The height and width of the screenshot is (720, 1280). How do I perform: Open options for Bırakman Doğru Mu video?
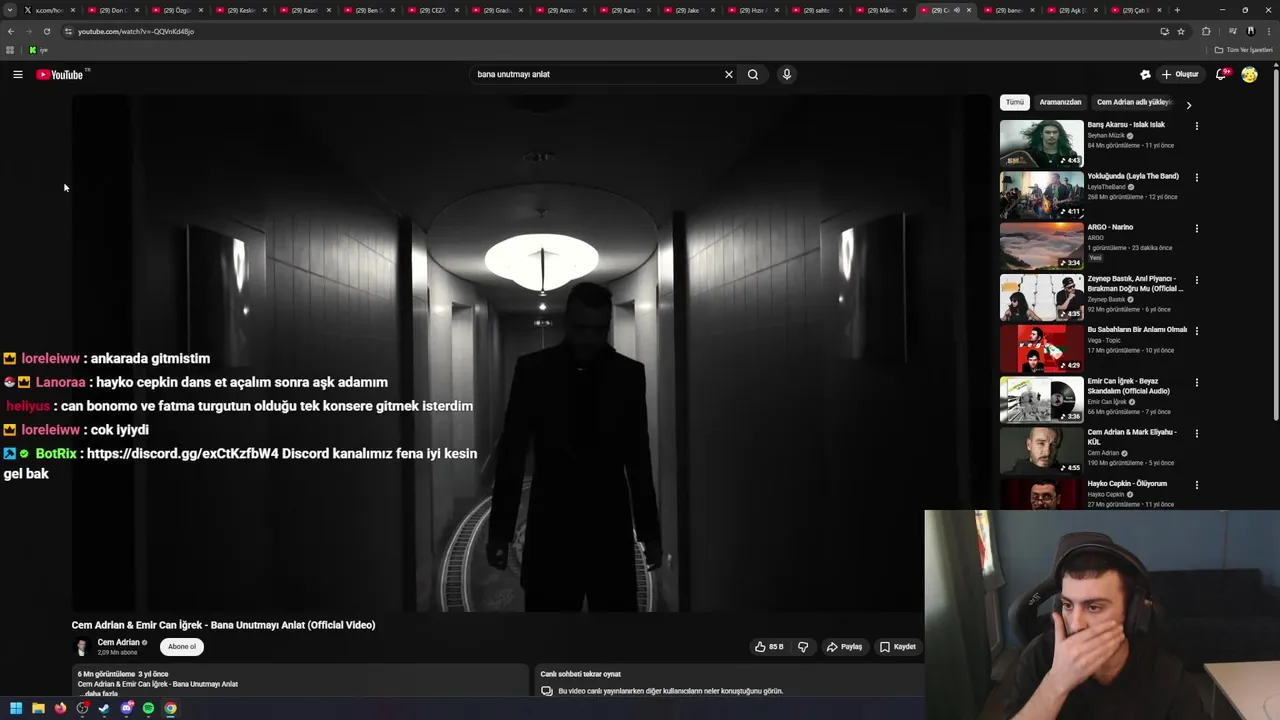1196,280
